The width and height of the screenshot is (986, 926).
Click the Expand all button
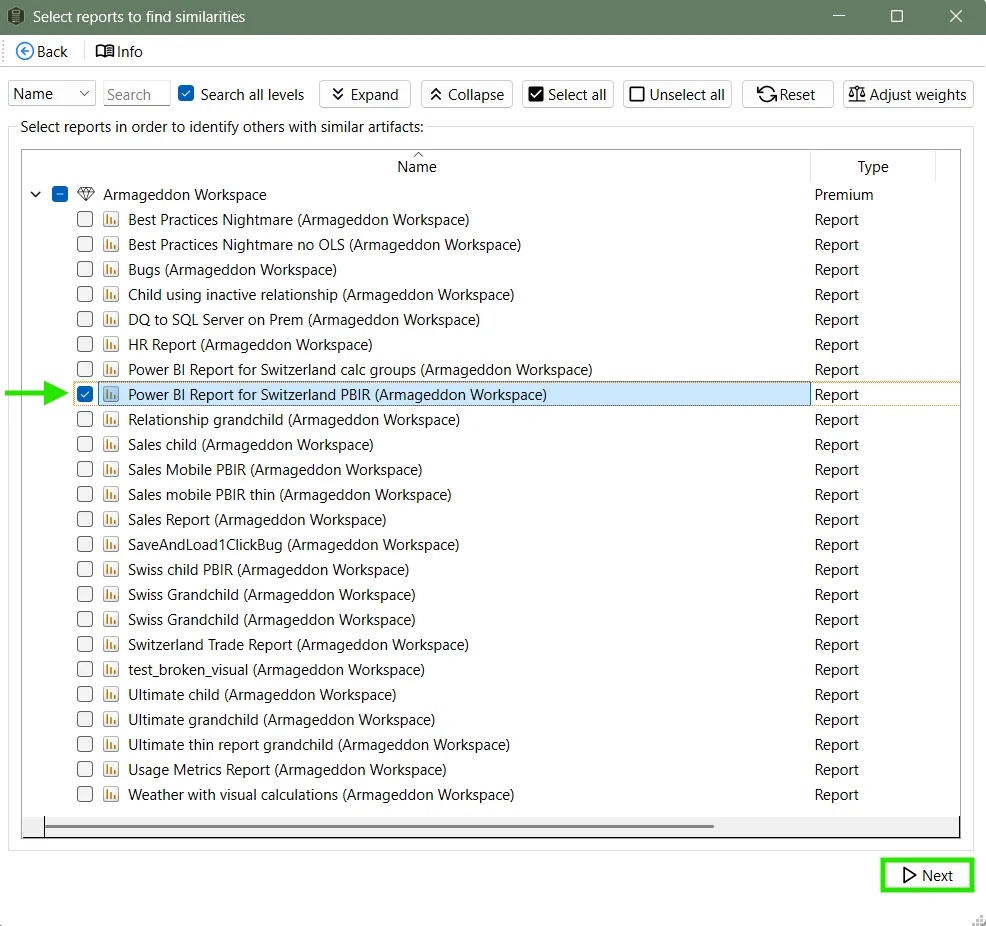coord(365,94)
